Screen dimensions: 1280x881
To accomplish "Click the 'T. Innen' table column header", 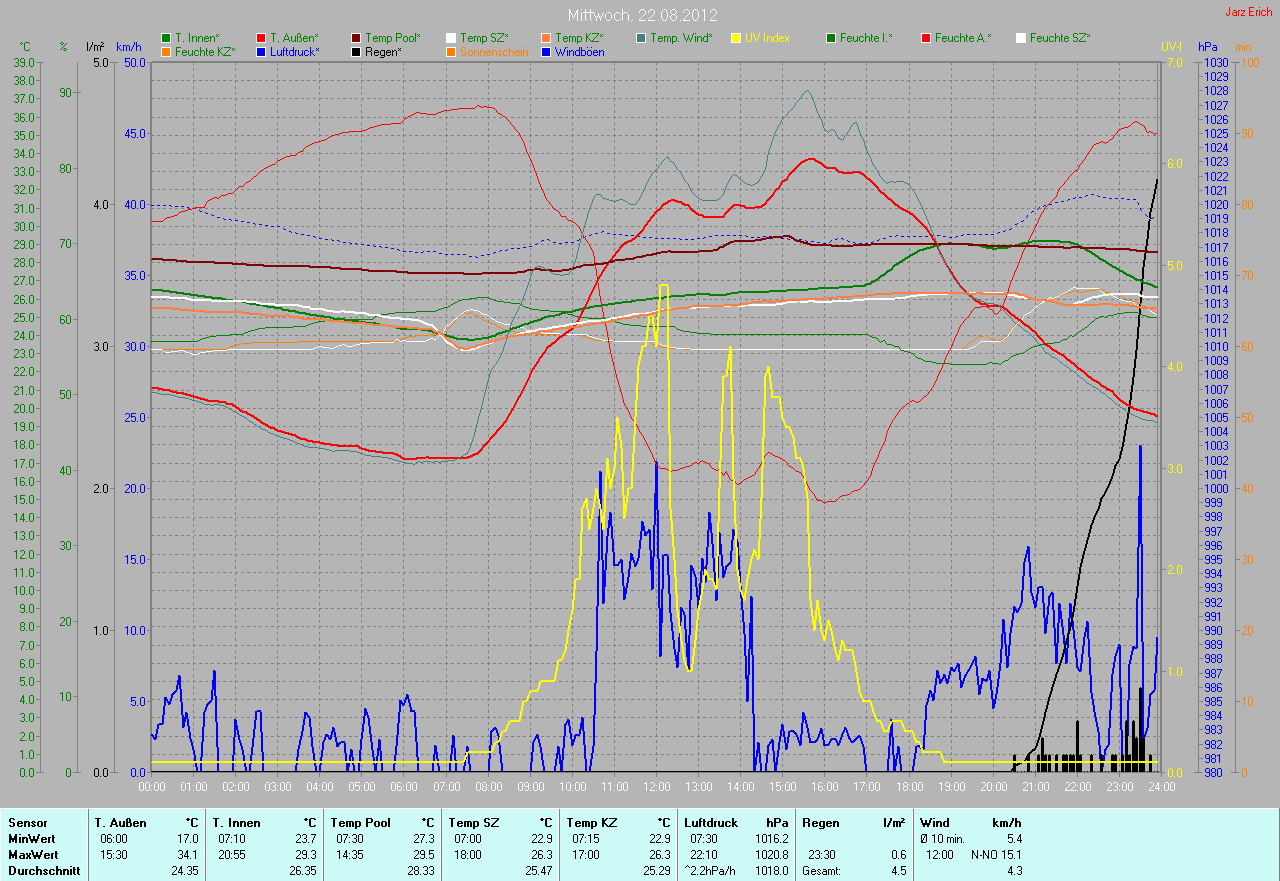I will [x=236, y=823].
